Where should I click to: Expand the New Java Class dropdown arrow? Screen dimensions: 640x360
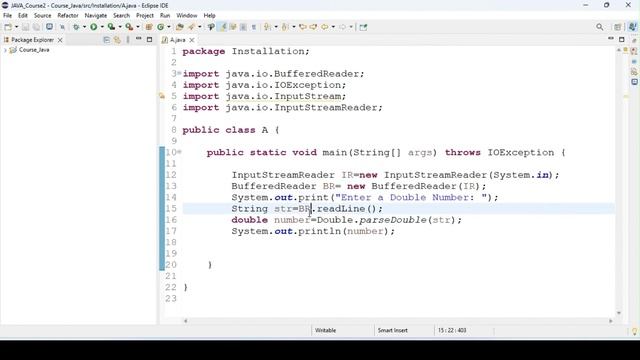pyautogui.click(x=169, y=27)
